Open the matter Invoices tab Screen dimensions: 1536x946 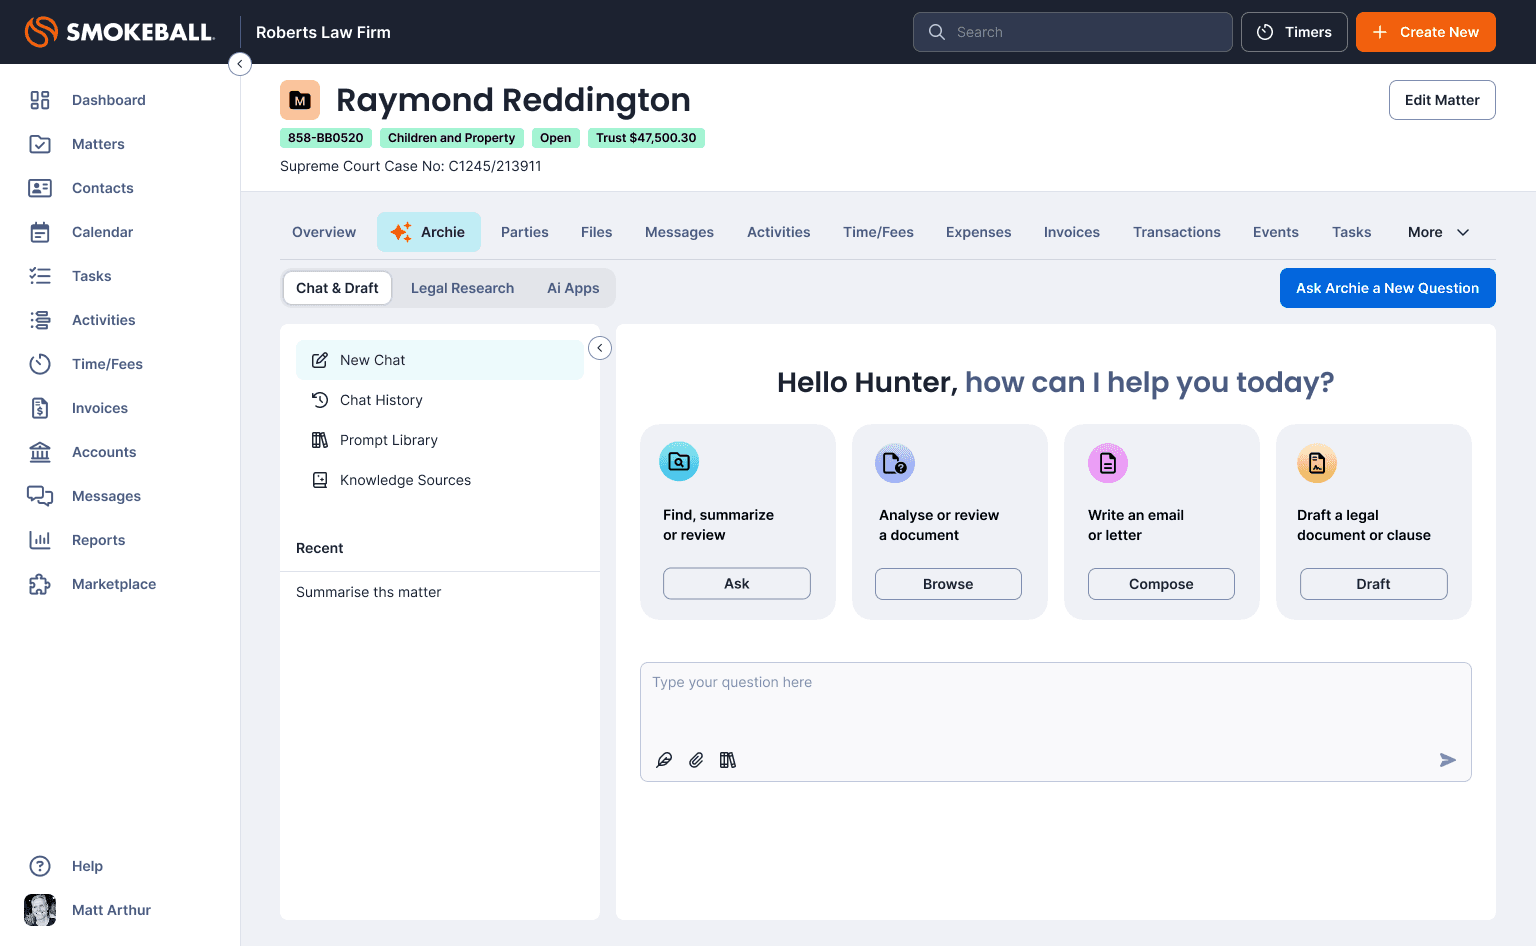(x=1072, y=232)
